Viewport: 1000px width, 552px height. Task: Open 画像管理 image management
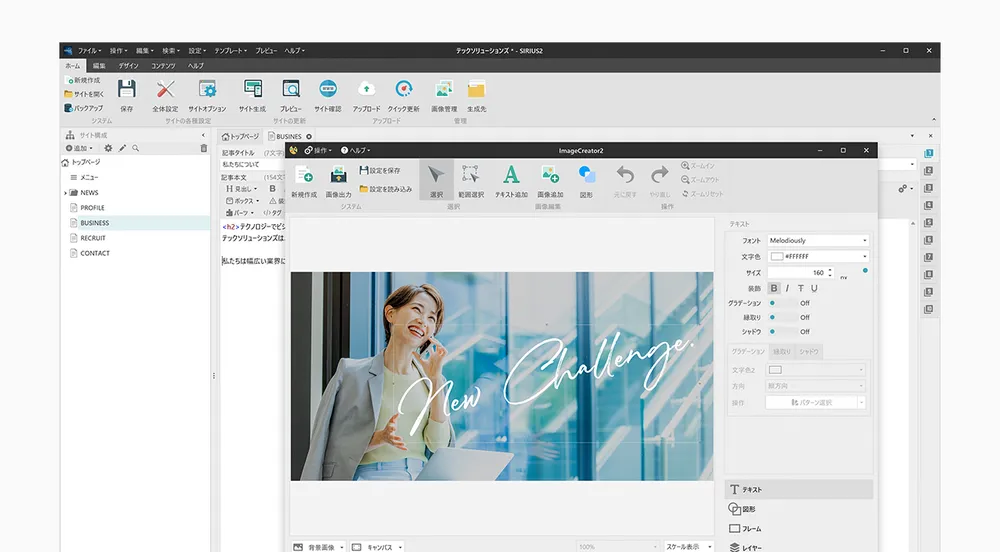click(x=444, y=96)
